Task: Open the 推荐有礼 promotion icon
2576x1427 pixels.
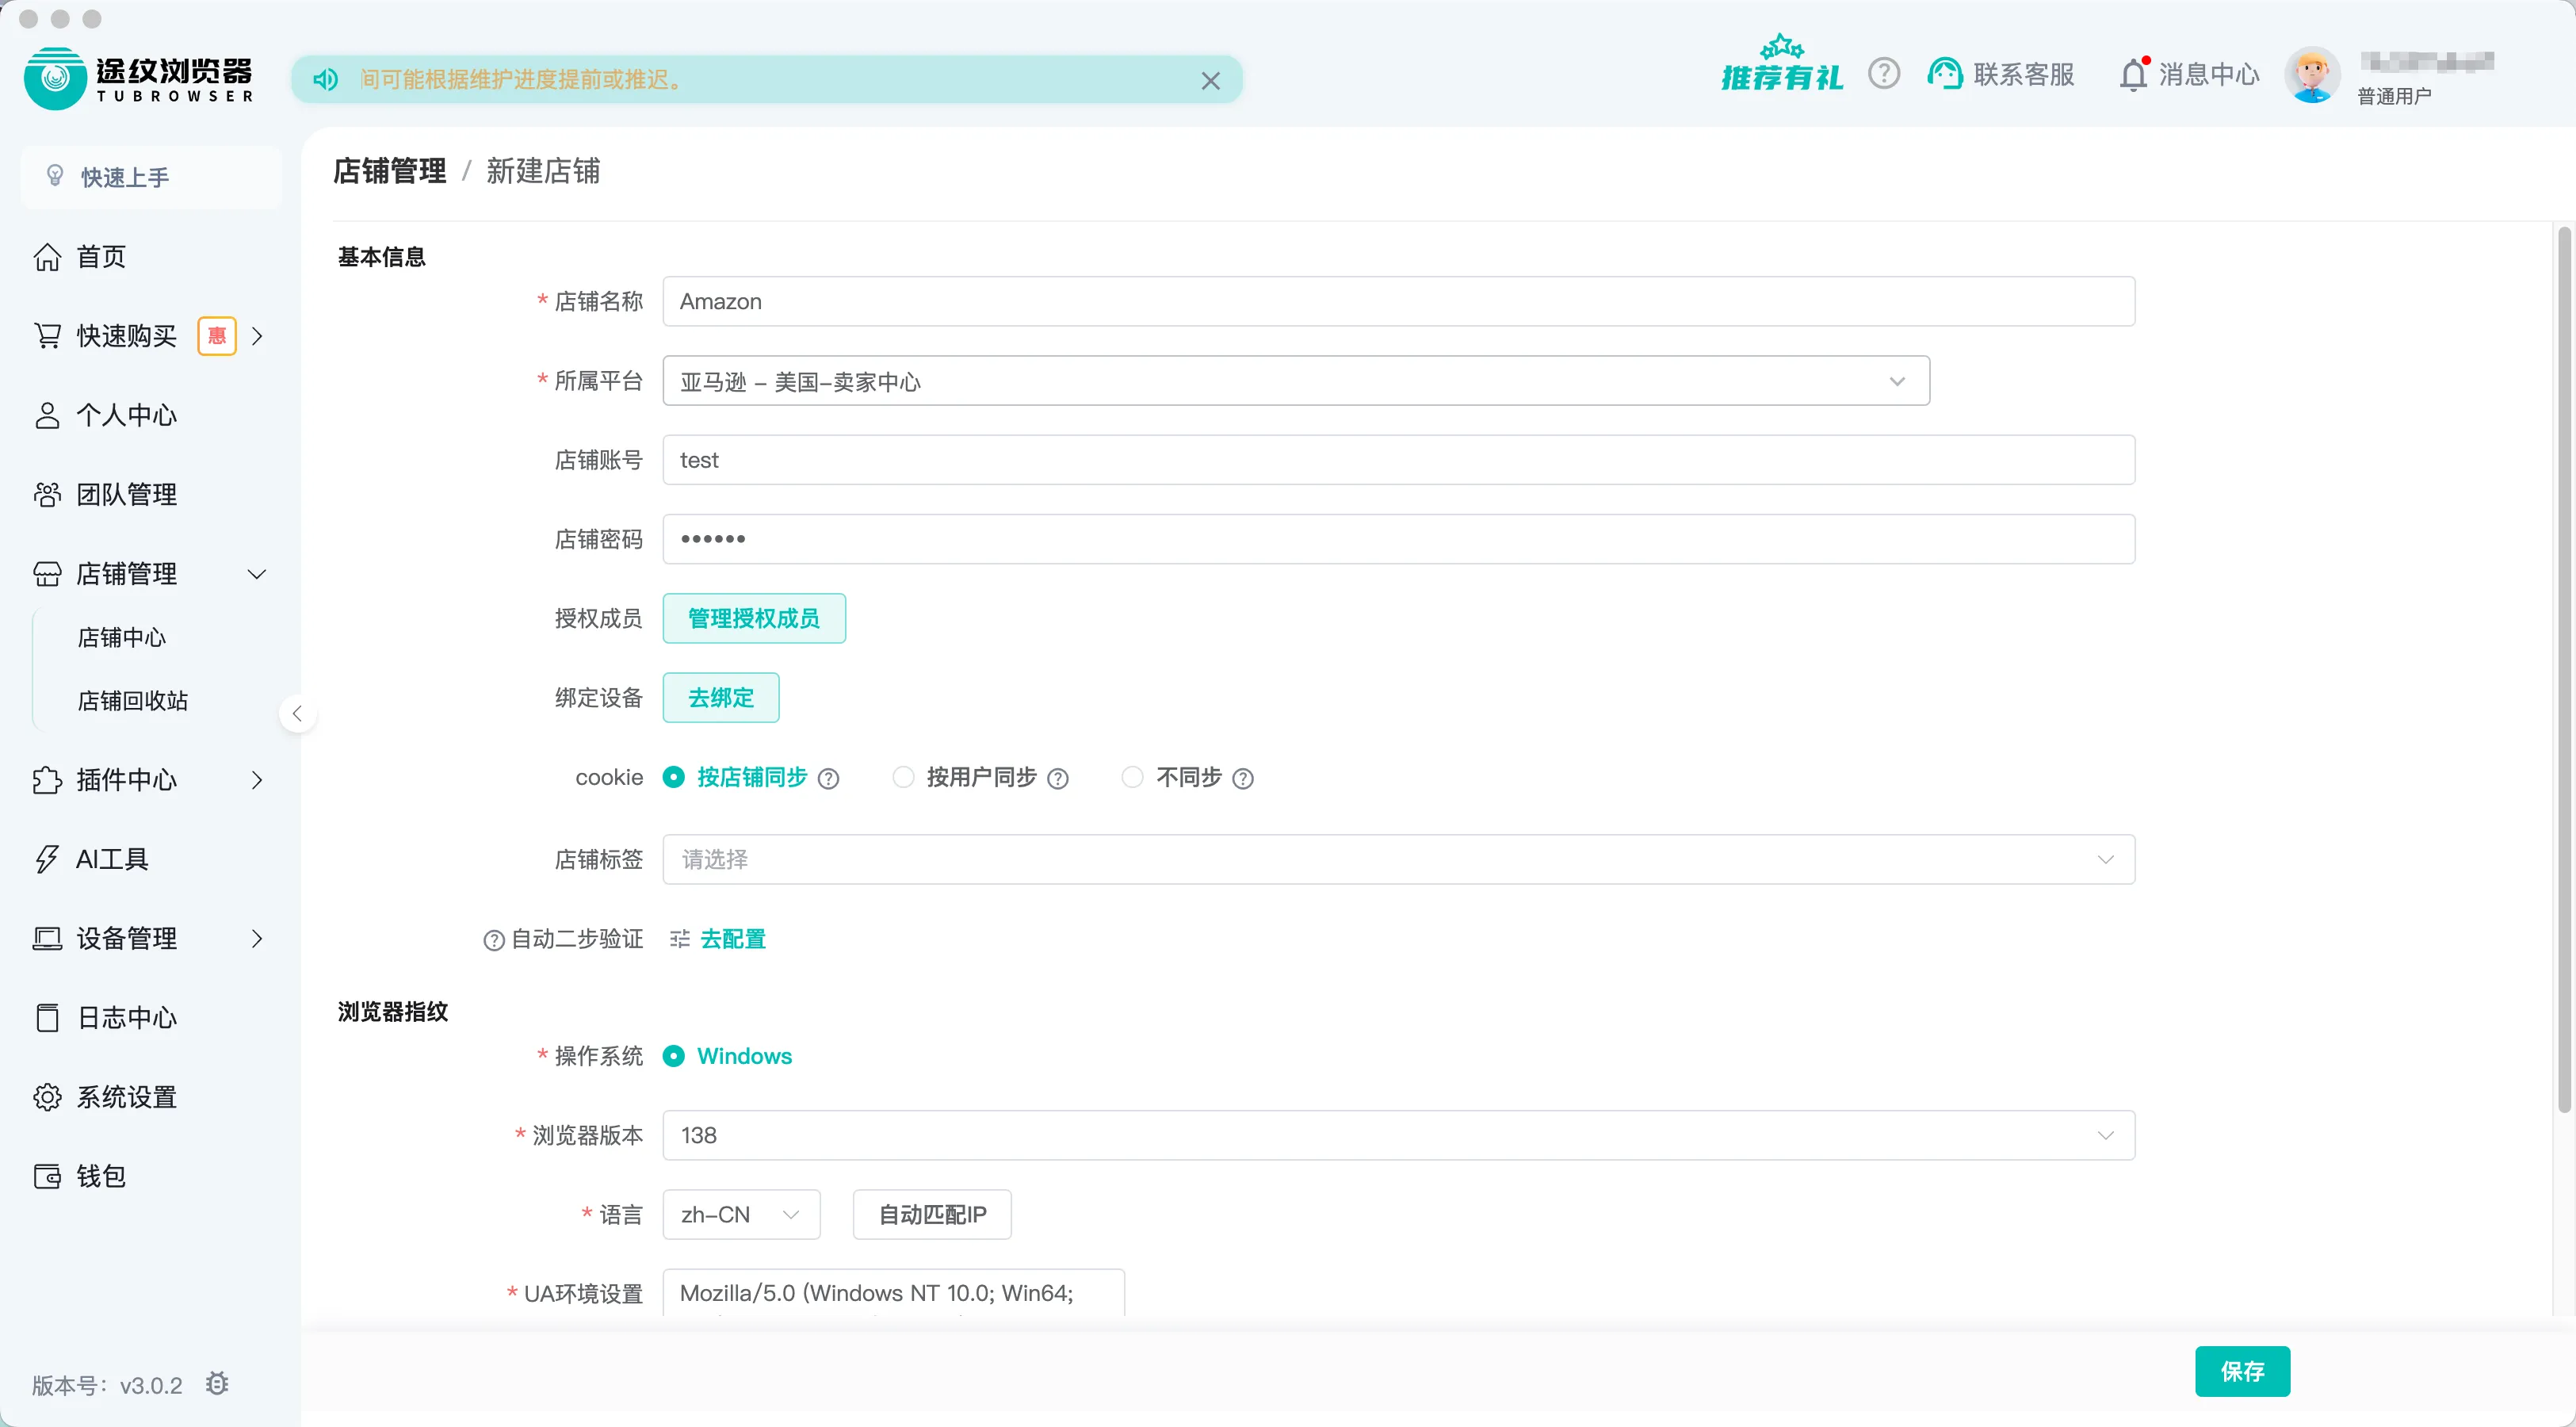Action: coord(1781,66)
